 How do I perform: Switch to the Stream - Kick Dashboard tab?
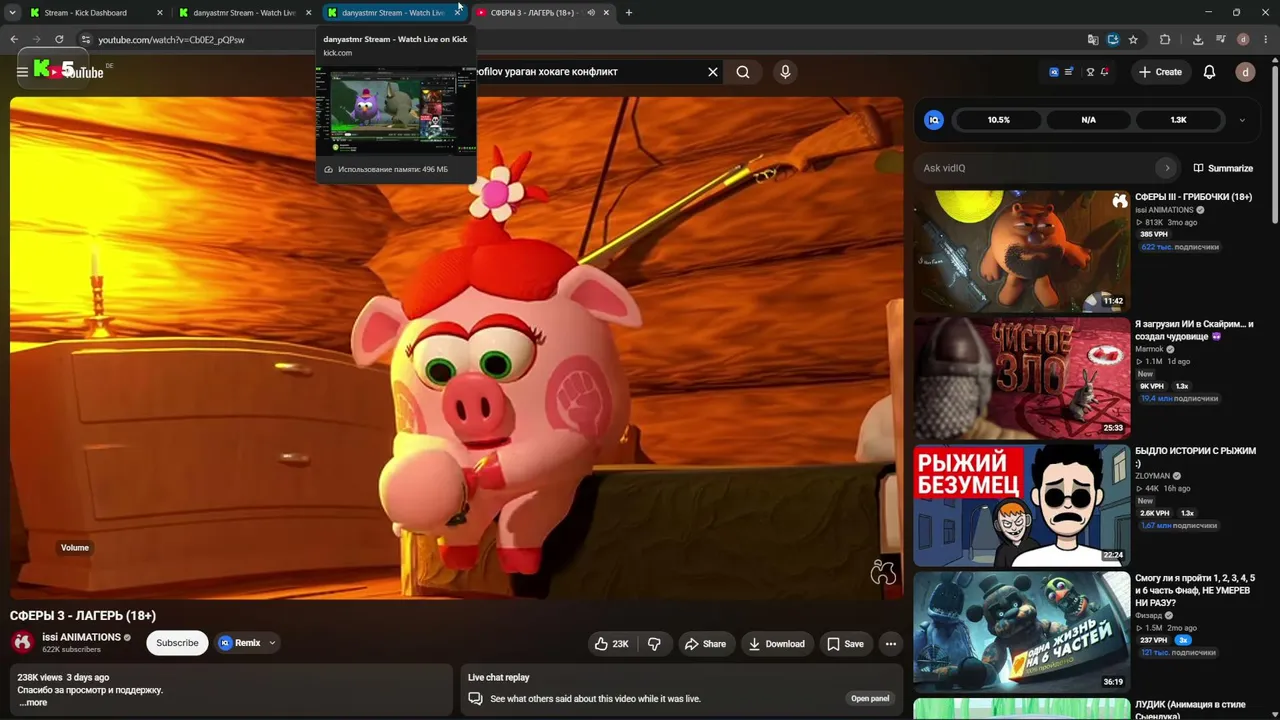[x=93, y=13]
